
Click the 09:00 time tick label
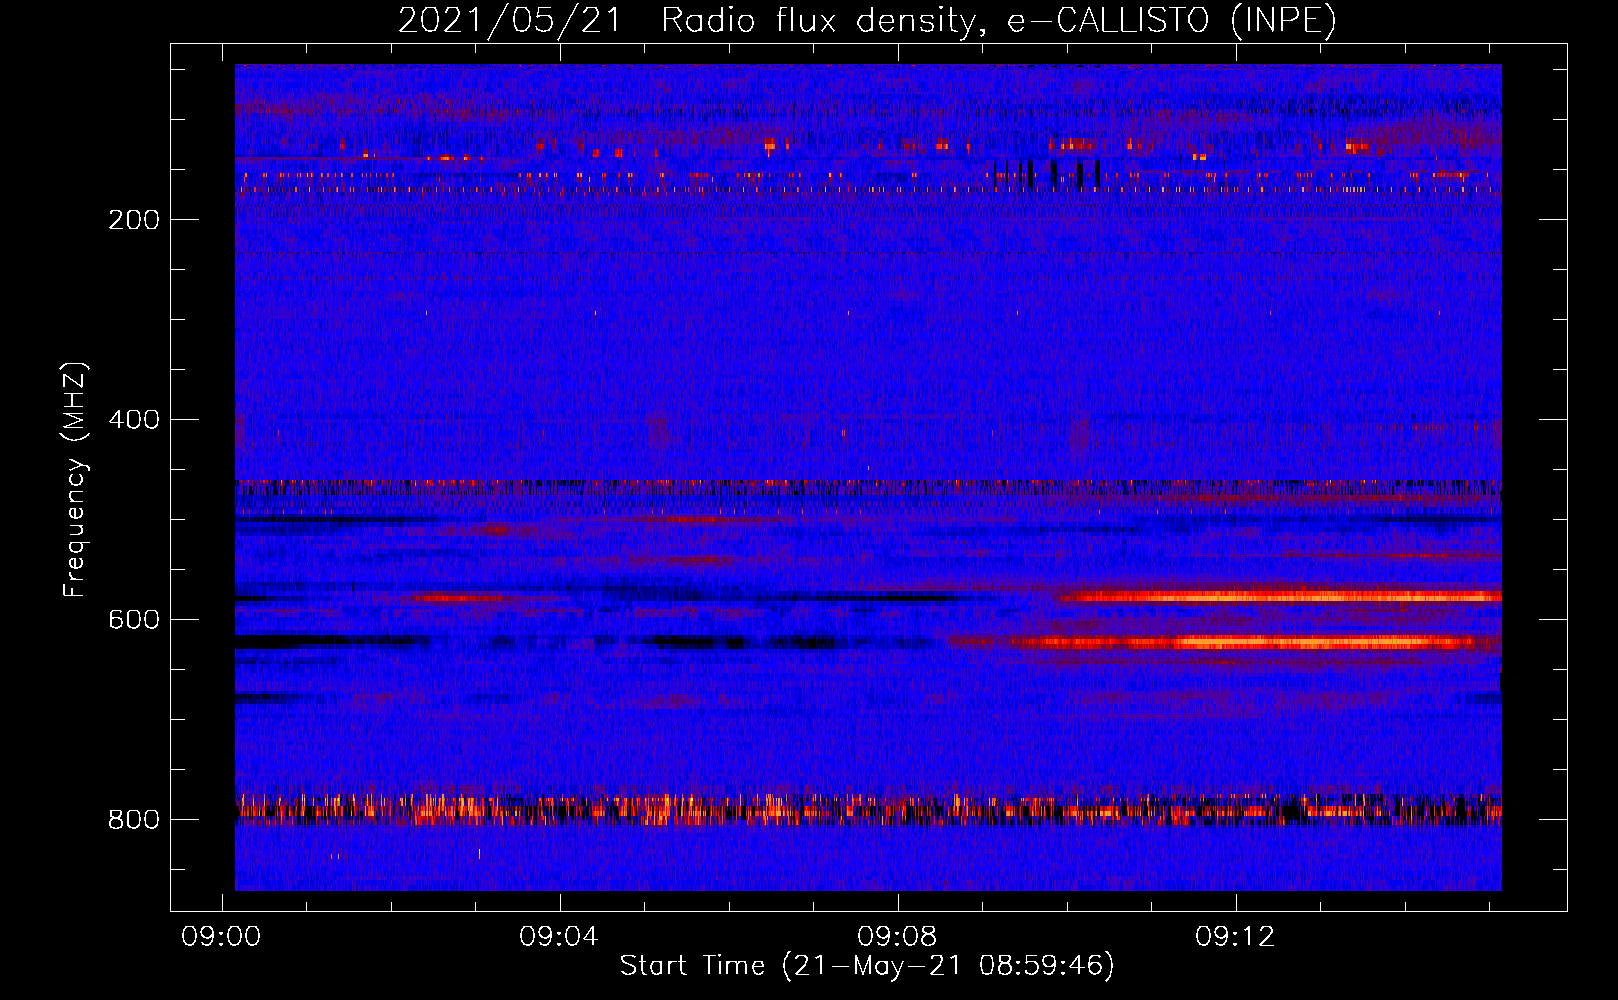click(x=221, y=937)
